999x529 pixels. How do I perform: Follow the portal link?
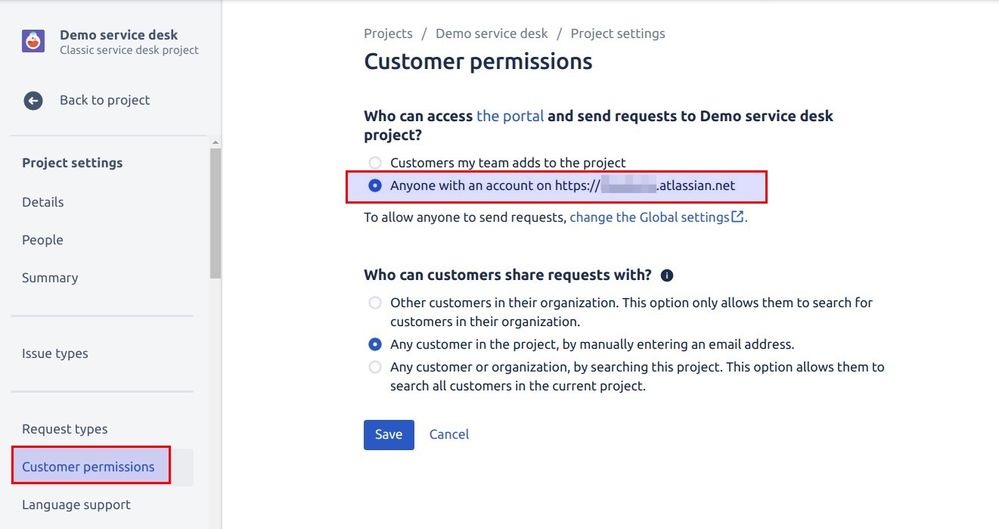click(510, 116)
